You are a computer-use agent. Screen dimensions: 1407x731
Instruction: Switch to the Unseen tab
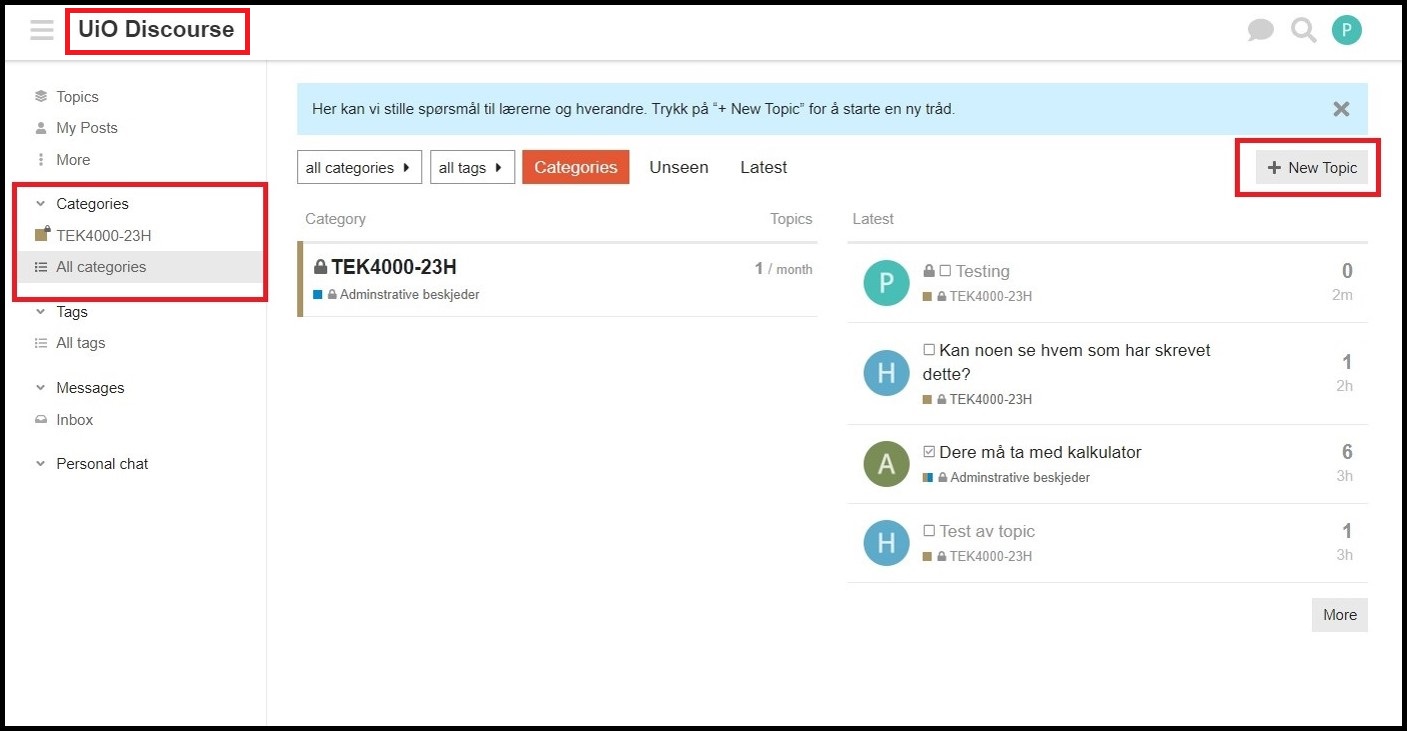[x=679, y=167]
